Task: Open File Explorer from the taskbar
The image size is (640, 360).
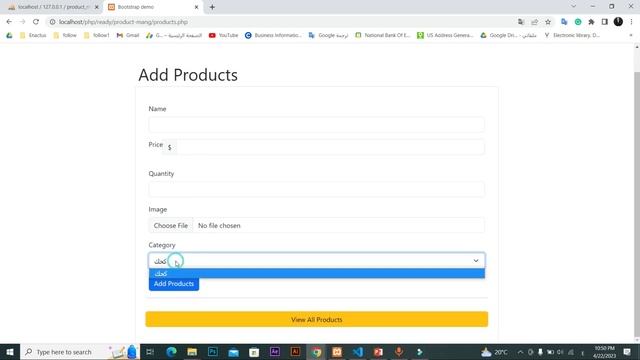Action: coord(192,352)
